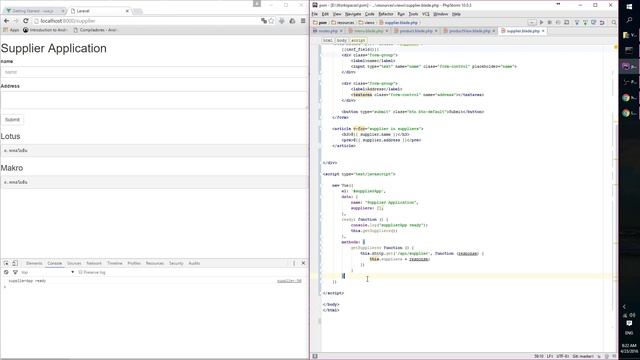This screenshot has height=360, width=640.
Task: Open the Windows action center notifications
Action: coord(629,323)
